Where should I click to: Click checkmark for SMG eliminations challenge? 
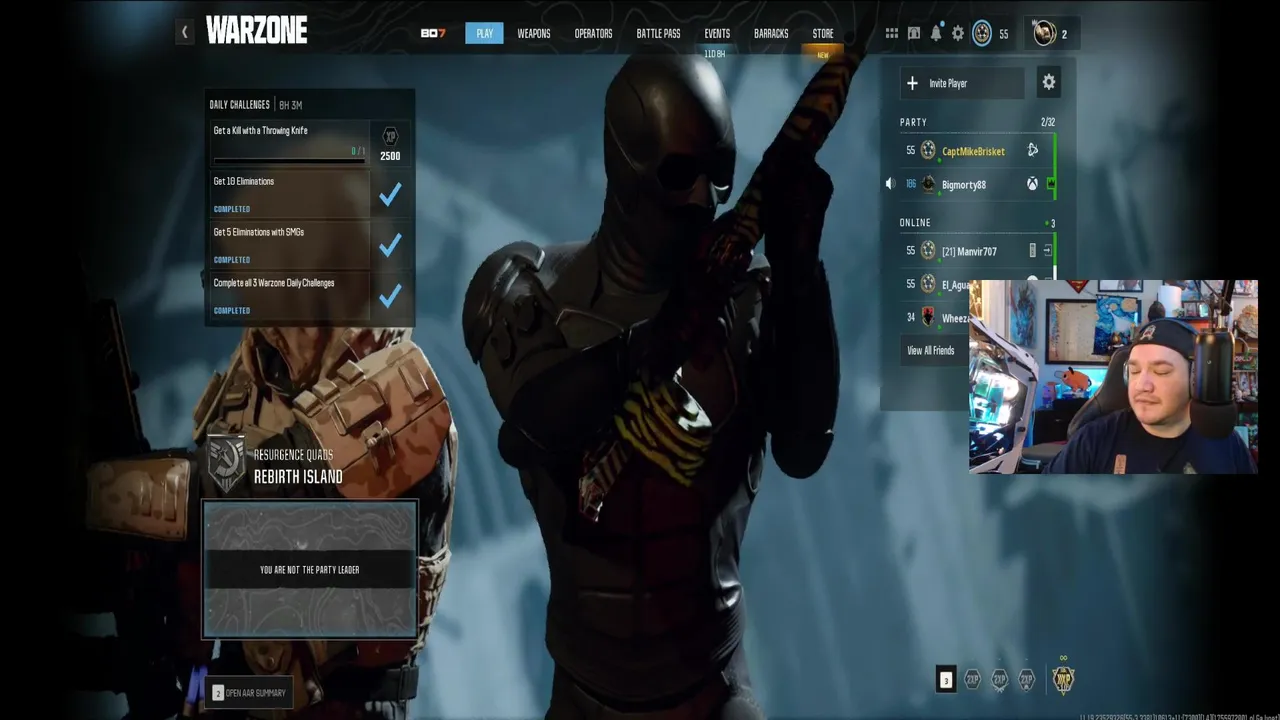[390, 245]
